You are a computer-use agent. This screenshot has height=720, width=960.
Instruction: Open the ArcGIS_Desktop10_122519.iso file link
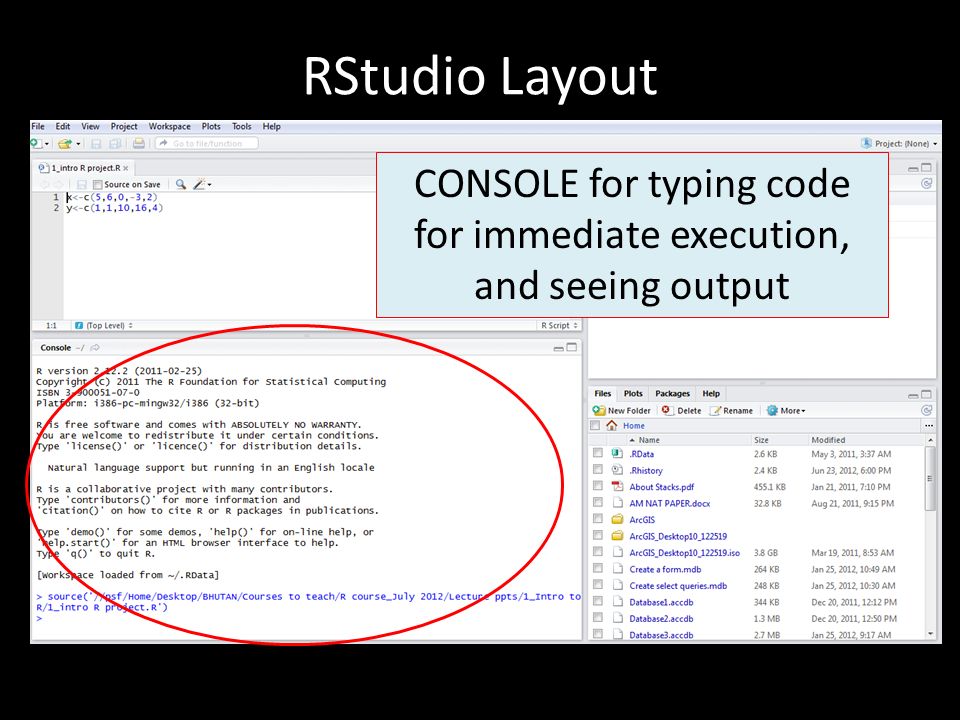click(x=684, y=553)
